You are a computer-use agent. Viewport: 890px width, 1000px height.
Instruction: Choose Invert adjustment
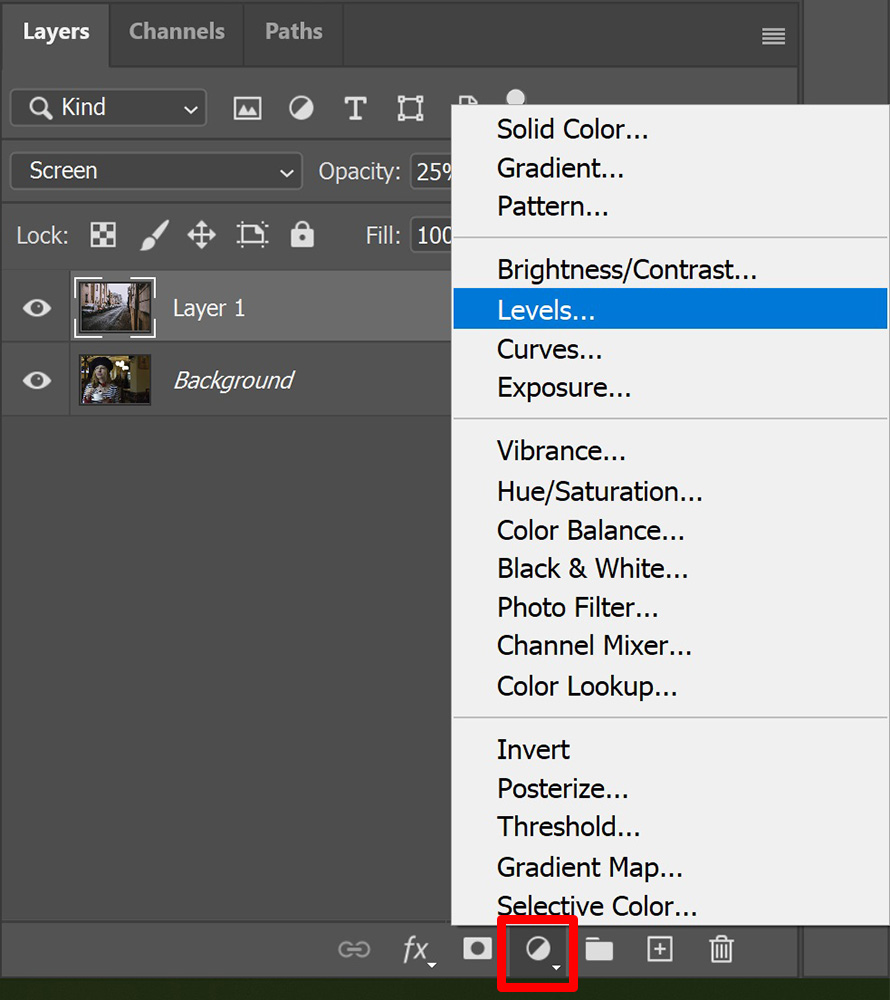pos(670,750)
